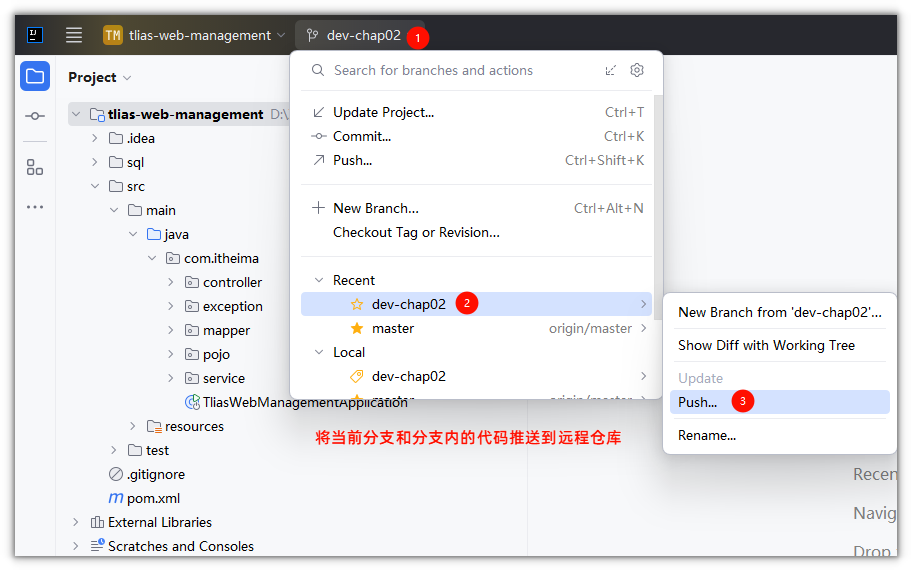This screenshot has width=912, height=571.
Task: Click the .gitignore file icon
Action: tap(116, 474)
